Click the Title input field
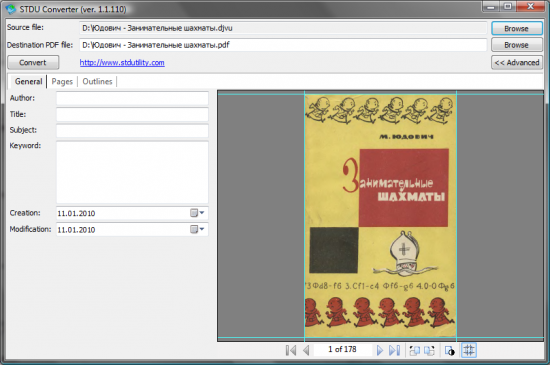 point(132,114)
